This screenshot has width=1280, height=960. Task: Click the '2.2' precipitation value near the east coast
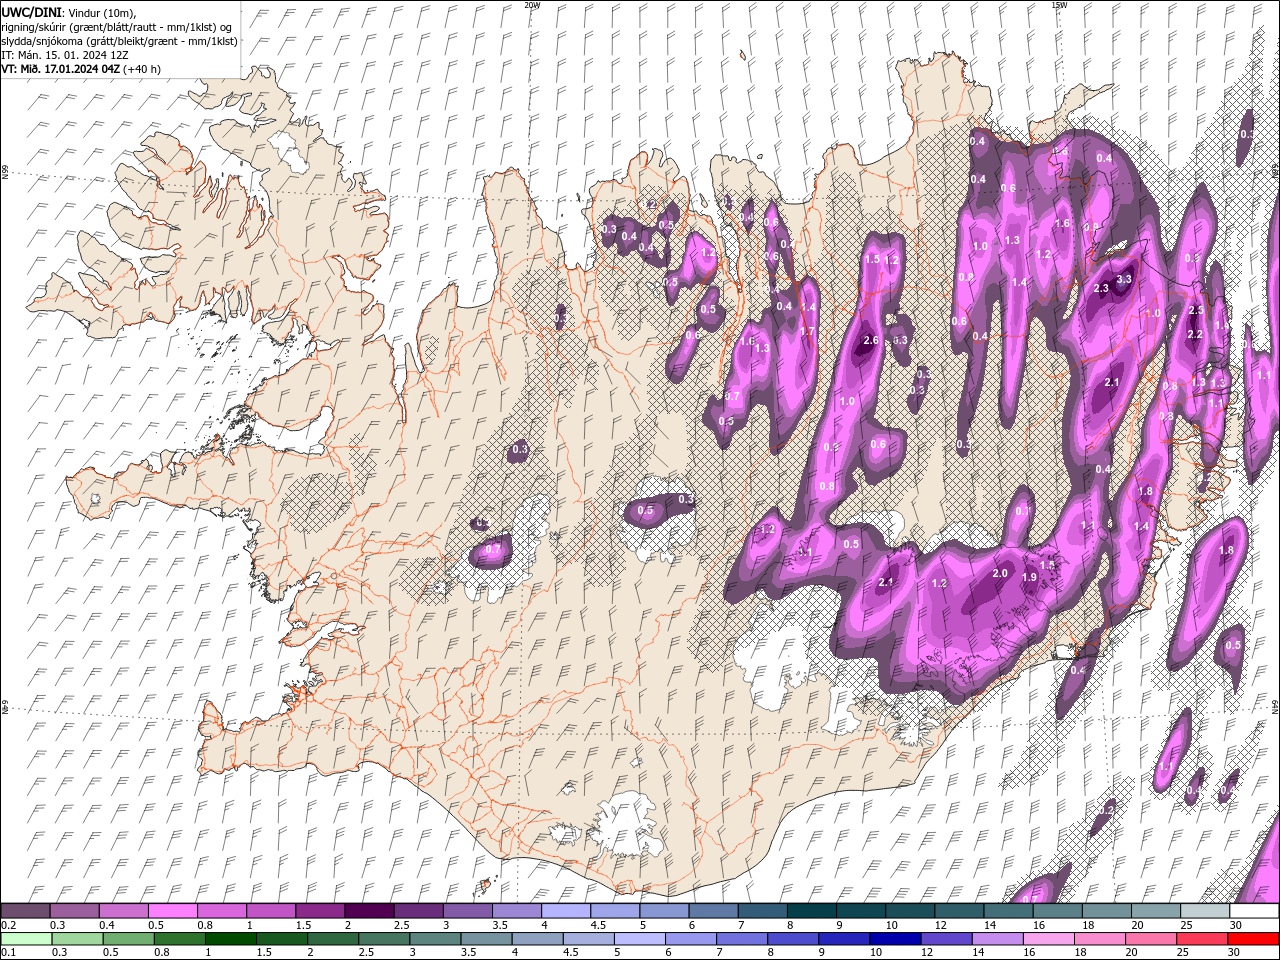1194,334
